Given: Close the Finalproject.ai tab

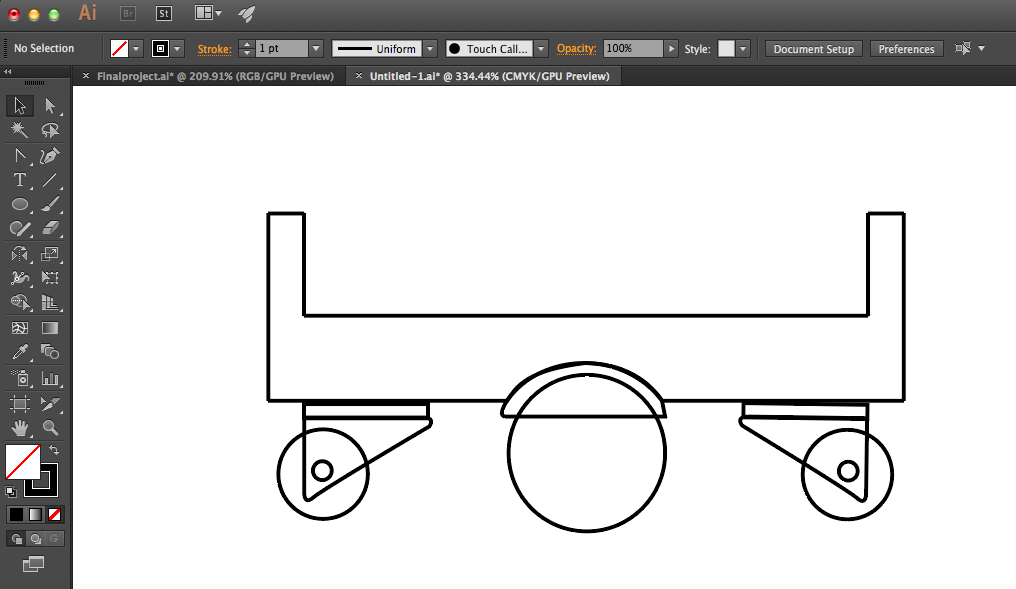Looking at the screenshot, I should pos(86,76).
